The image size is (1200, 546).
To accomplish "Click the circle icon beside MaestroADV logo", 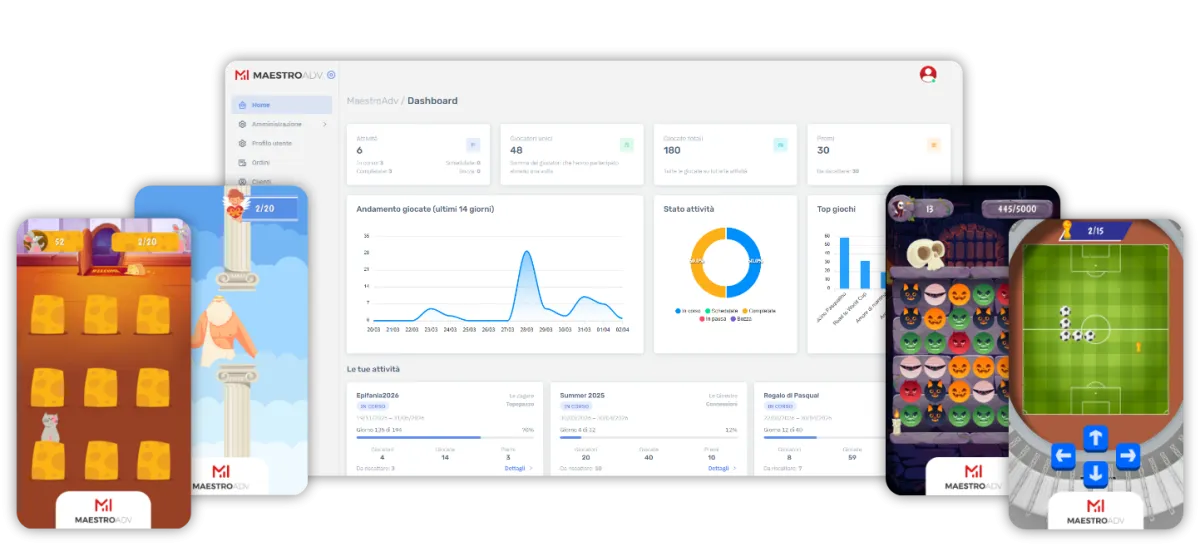I will pyautogui.click(x=331, y=75).
